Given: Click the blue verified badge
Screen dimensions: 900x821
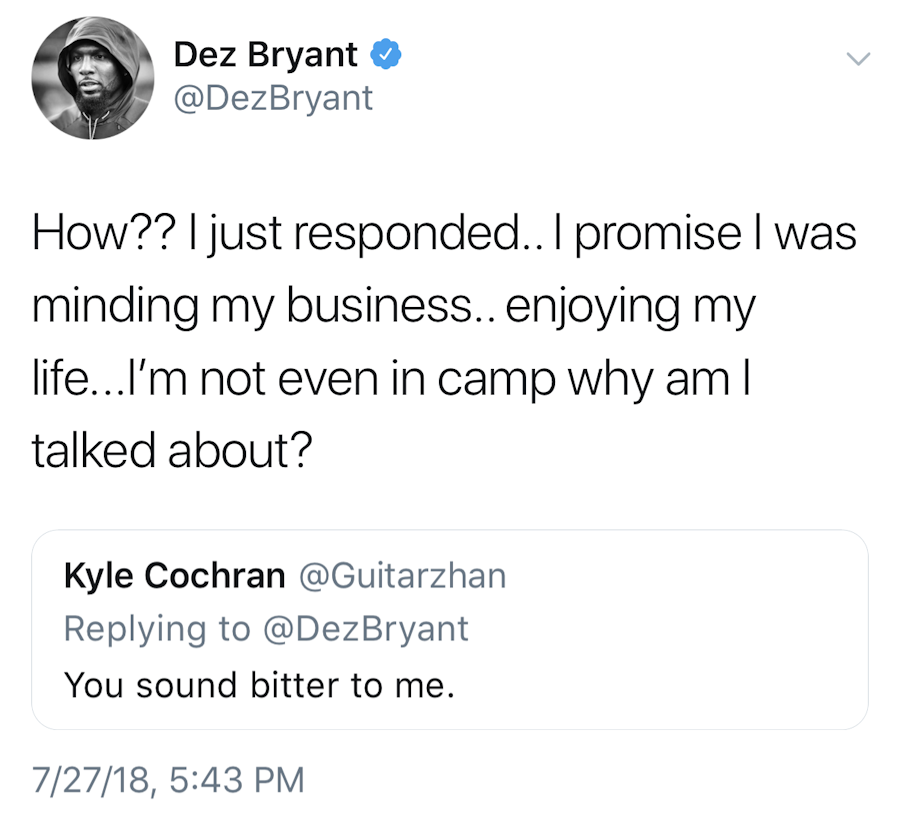Looking at the screenshot, I should [x=385, y=55].
